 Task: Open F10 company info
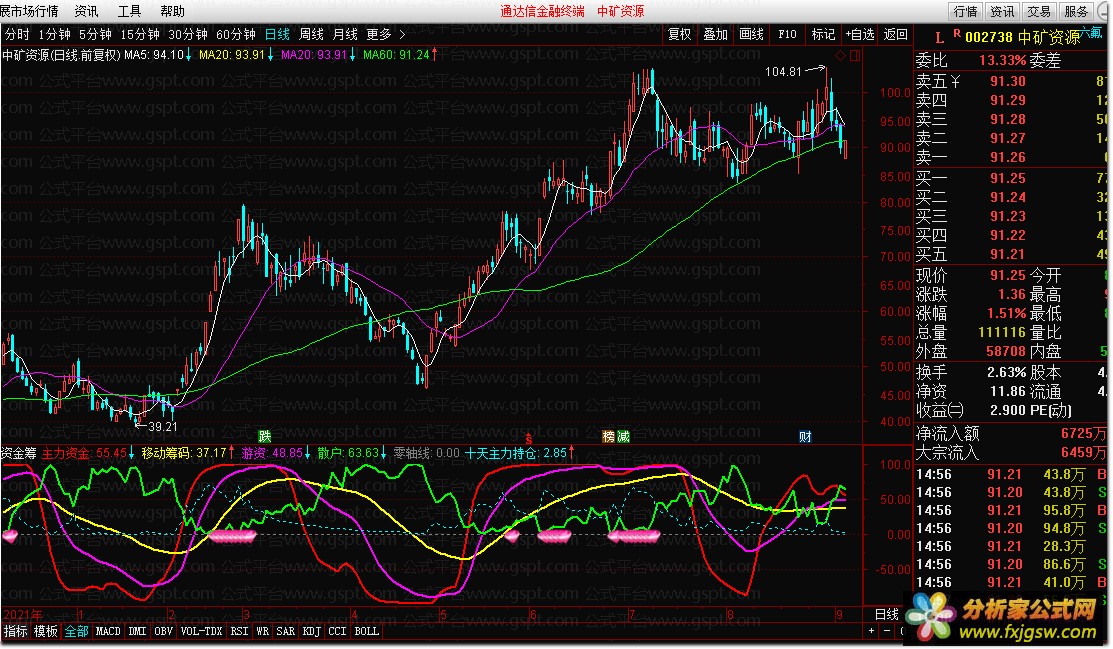[787, 34]
